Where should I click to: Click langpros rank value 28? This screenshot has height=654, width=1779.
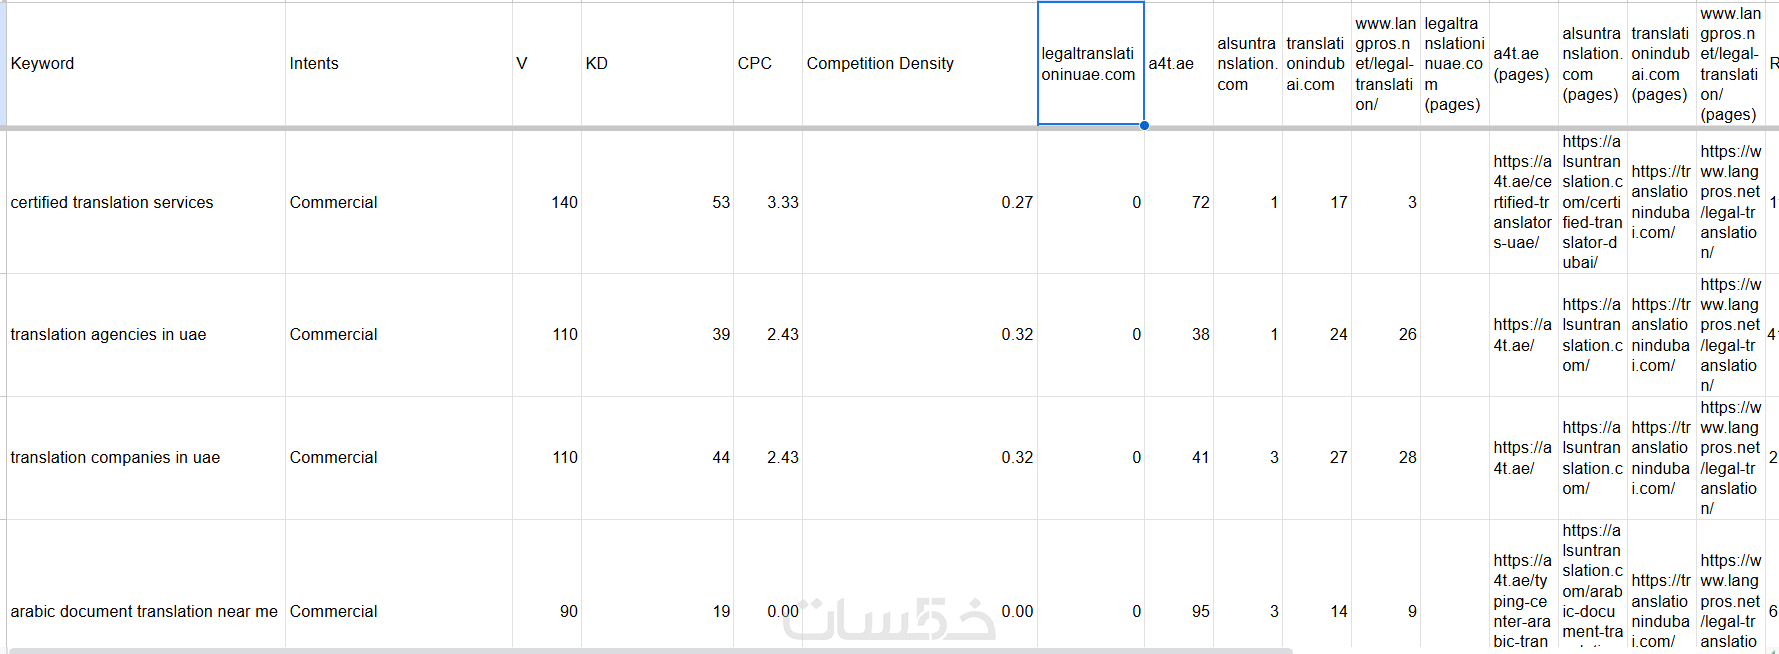tap(1385, 458)
